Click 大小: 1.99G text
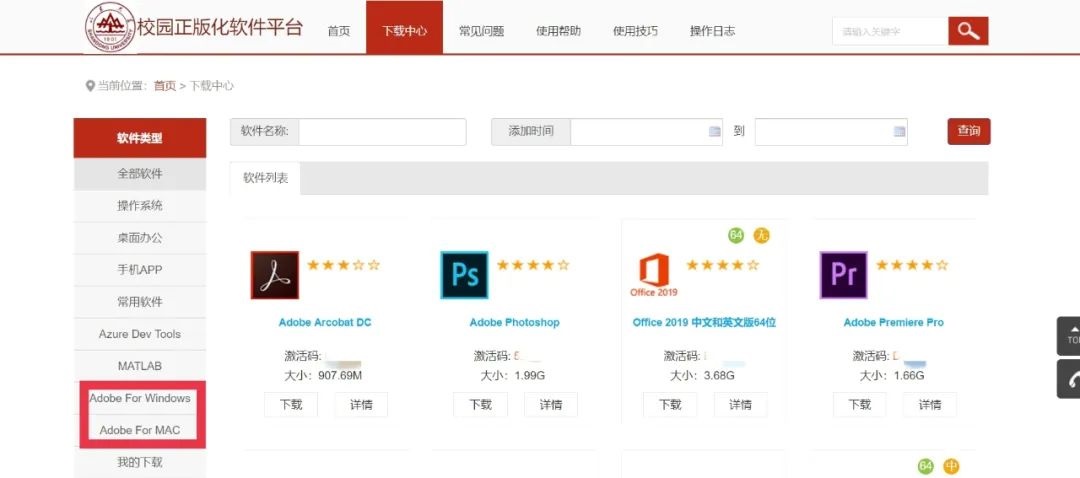 [x=512, y=375]
